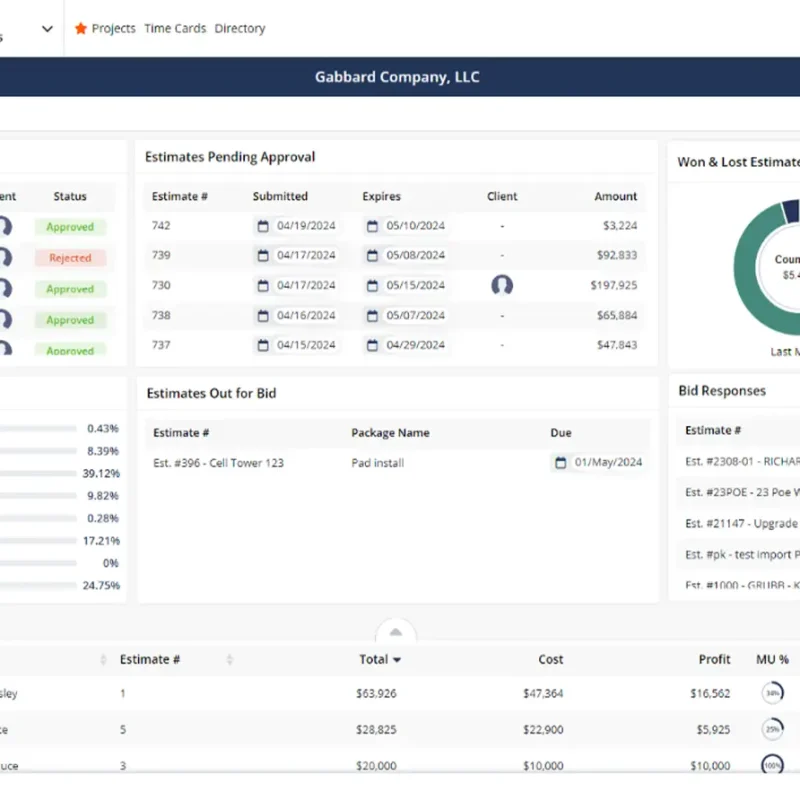Image resolution: width=800 pixels, height=800 pixels.
Task: Click the Expires column header
Action: 381,196
